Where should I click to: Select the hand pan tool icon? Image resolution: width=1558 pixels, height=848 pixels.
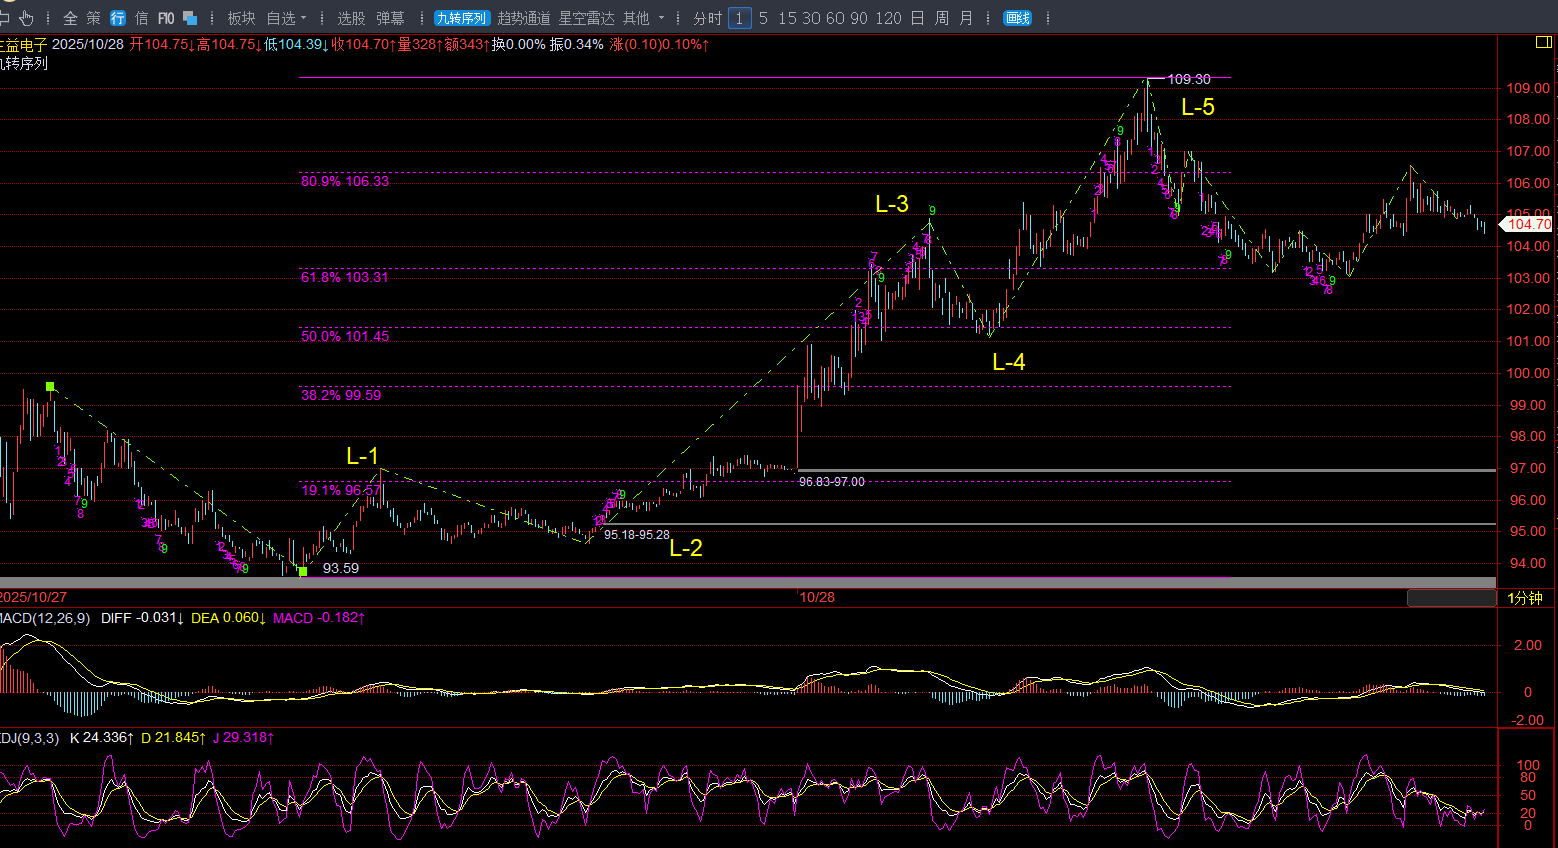pos(27,18)
